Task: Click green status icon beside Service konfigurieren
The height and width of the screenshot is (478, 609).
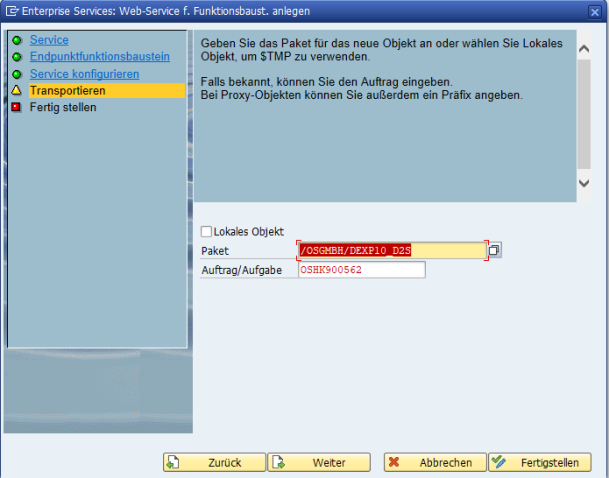Action: [17, 74]
